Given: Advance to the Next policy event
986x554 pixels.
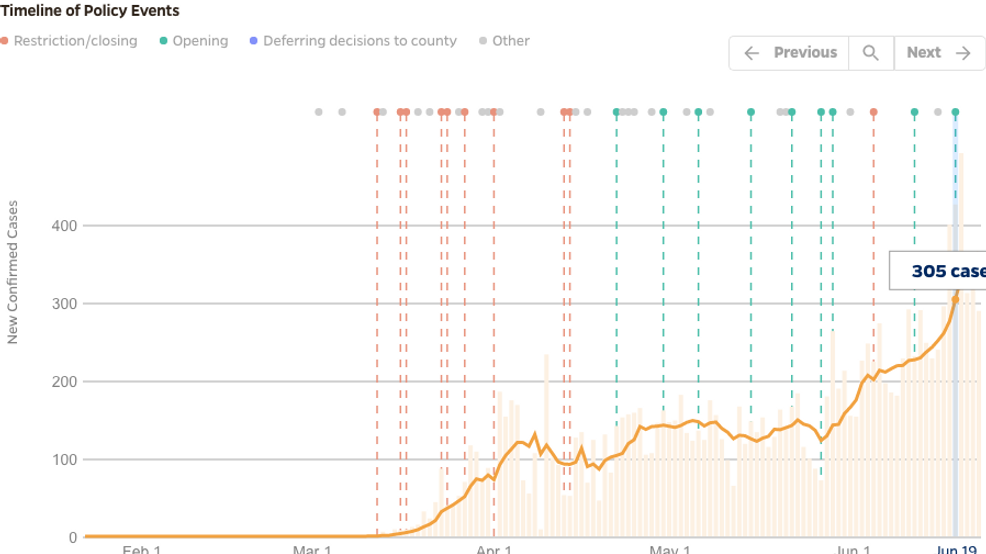Looking at the screenshot, I should (939, 53).
